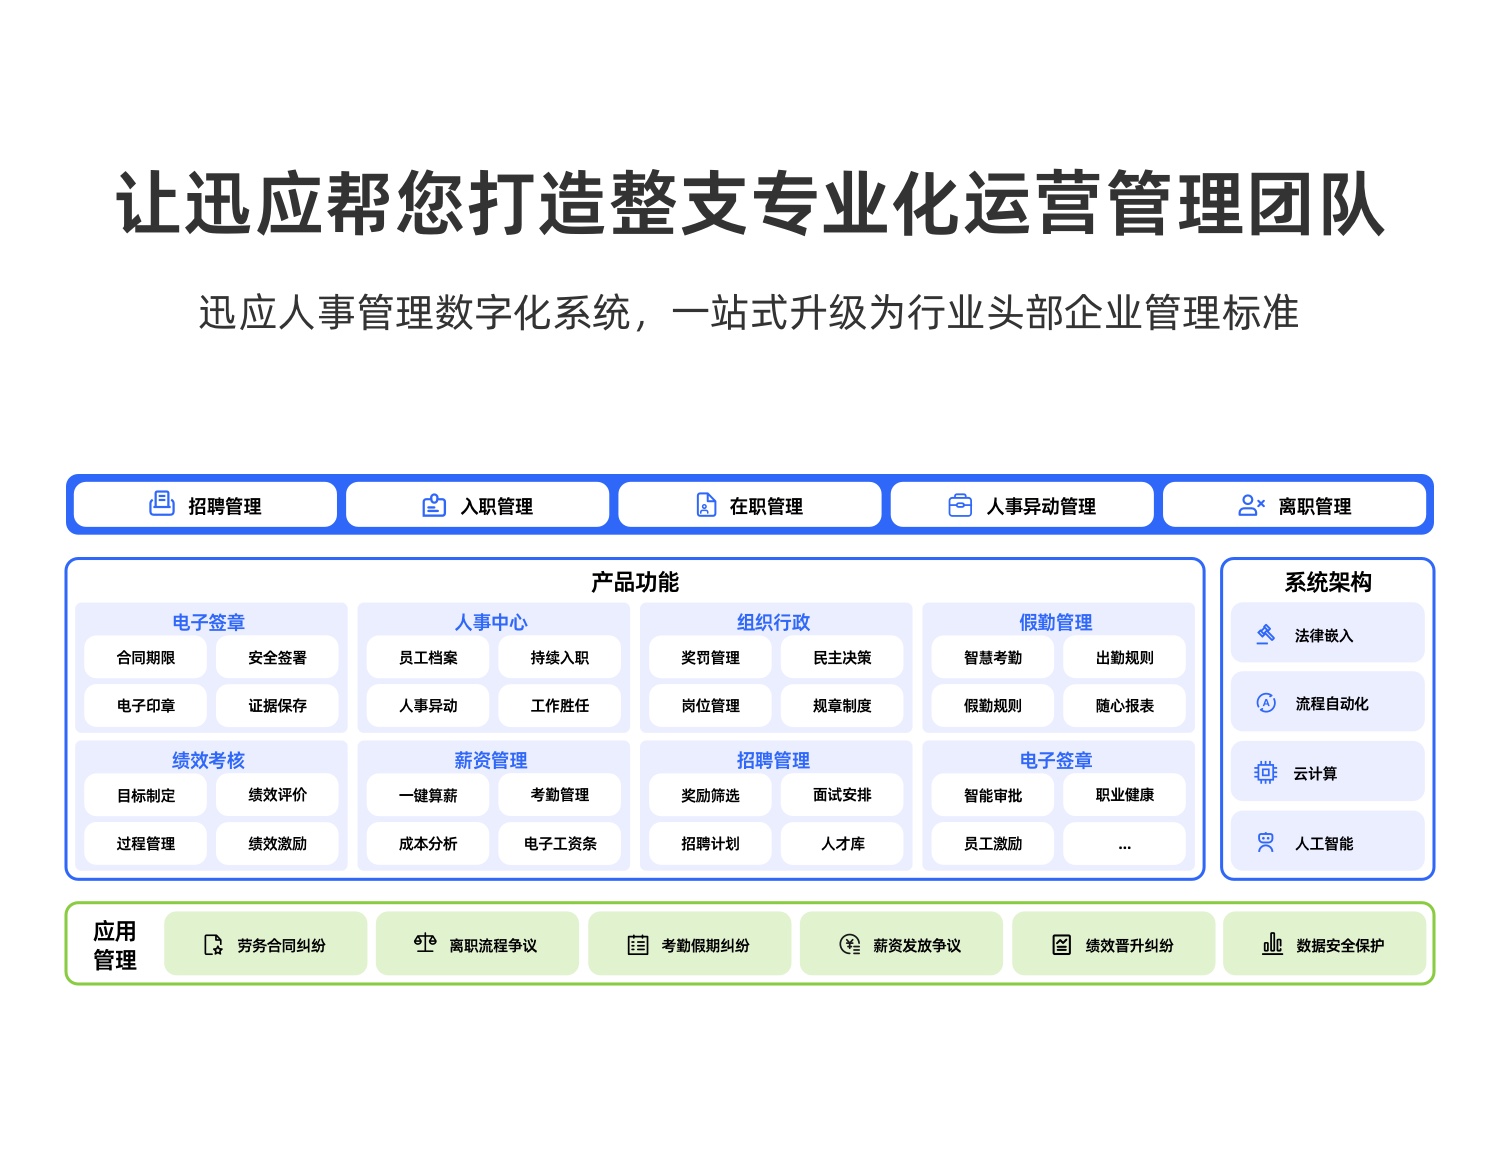Image resolution: width=1500 pixels, height=1164 pixels.
Task: Click the scales icon beside 离职流程争议
Action: pyautogui.click(x=425, y=943)
